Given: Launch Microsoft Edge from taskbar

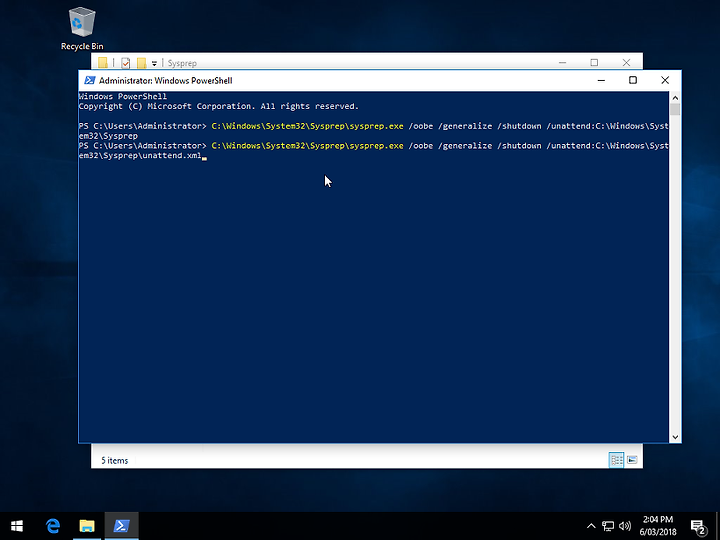Looking at the screenshot, I should point(53,526).
